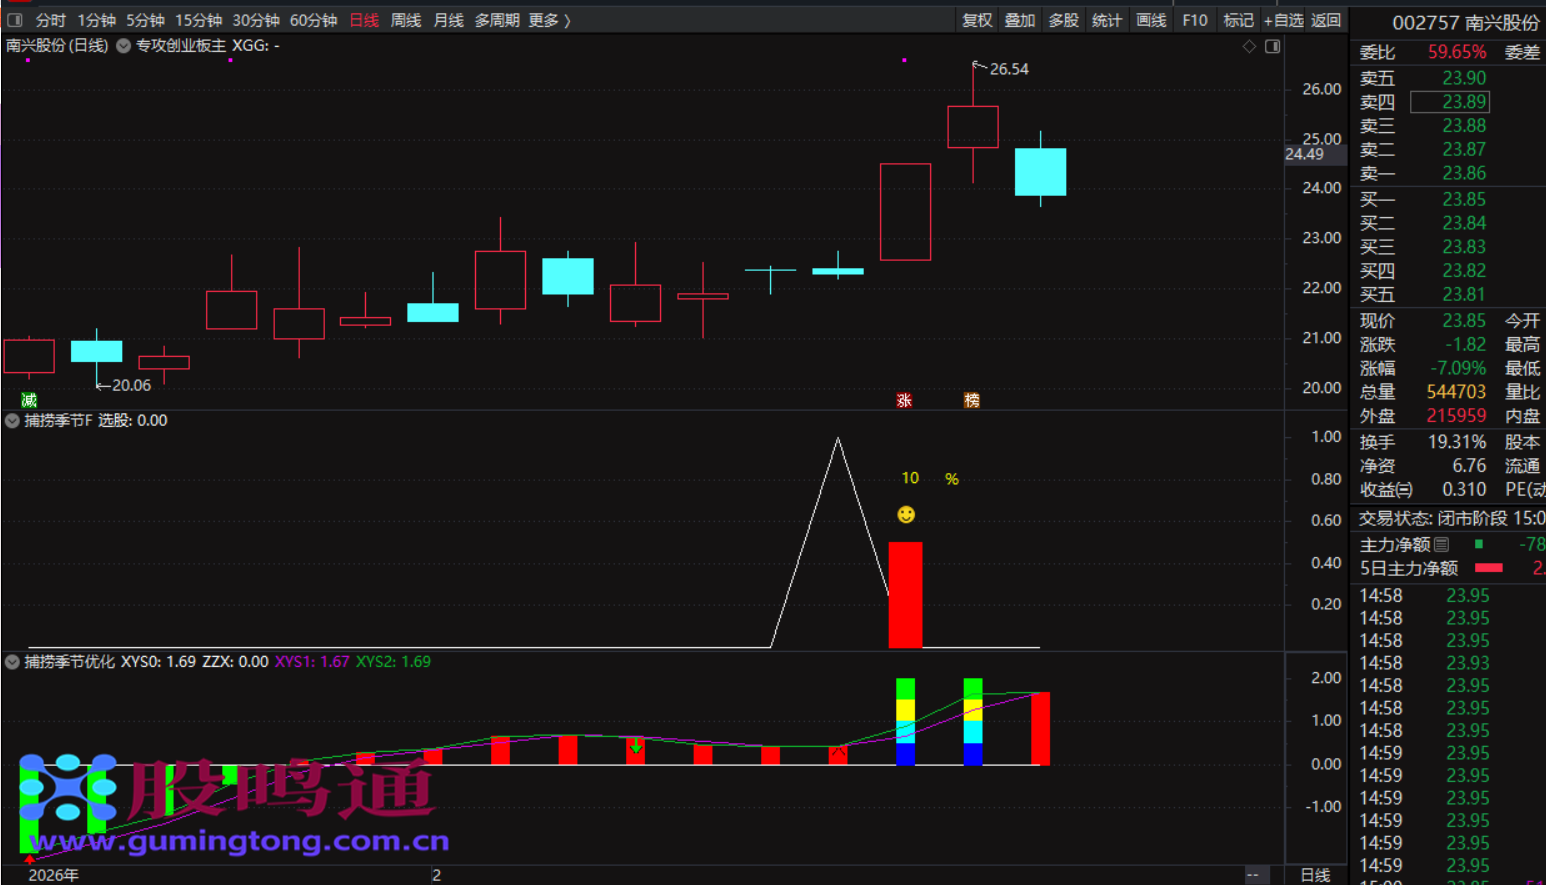Image resolution: width=1546 pixels, height=885 pixels.
Task: Toggle the right info panel icon
Action: point(1272,46)
